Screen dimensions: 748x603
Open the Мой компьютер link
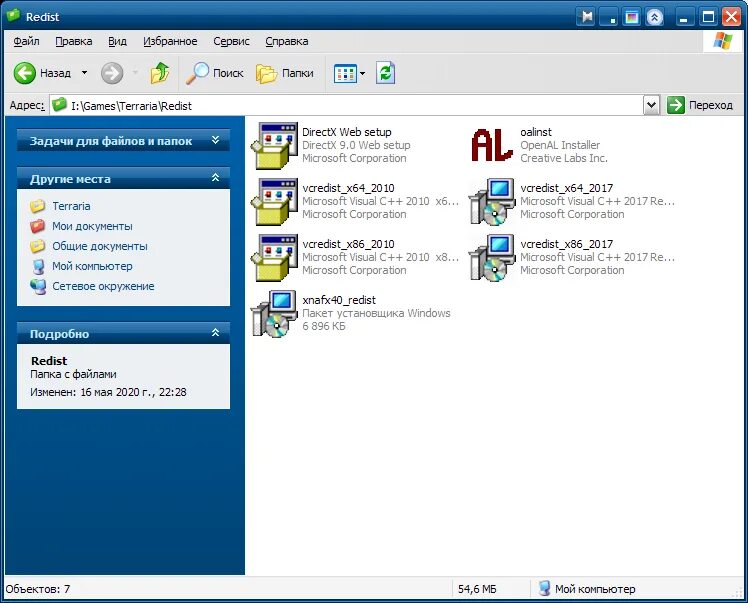coord(92,266)
